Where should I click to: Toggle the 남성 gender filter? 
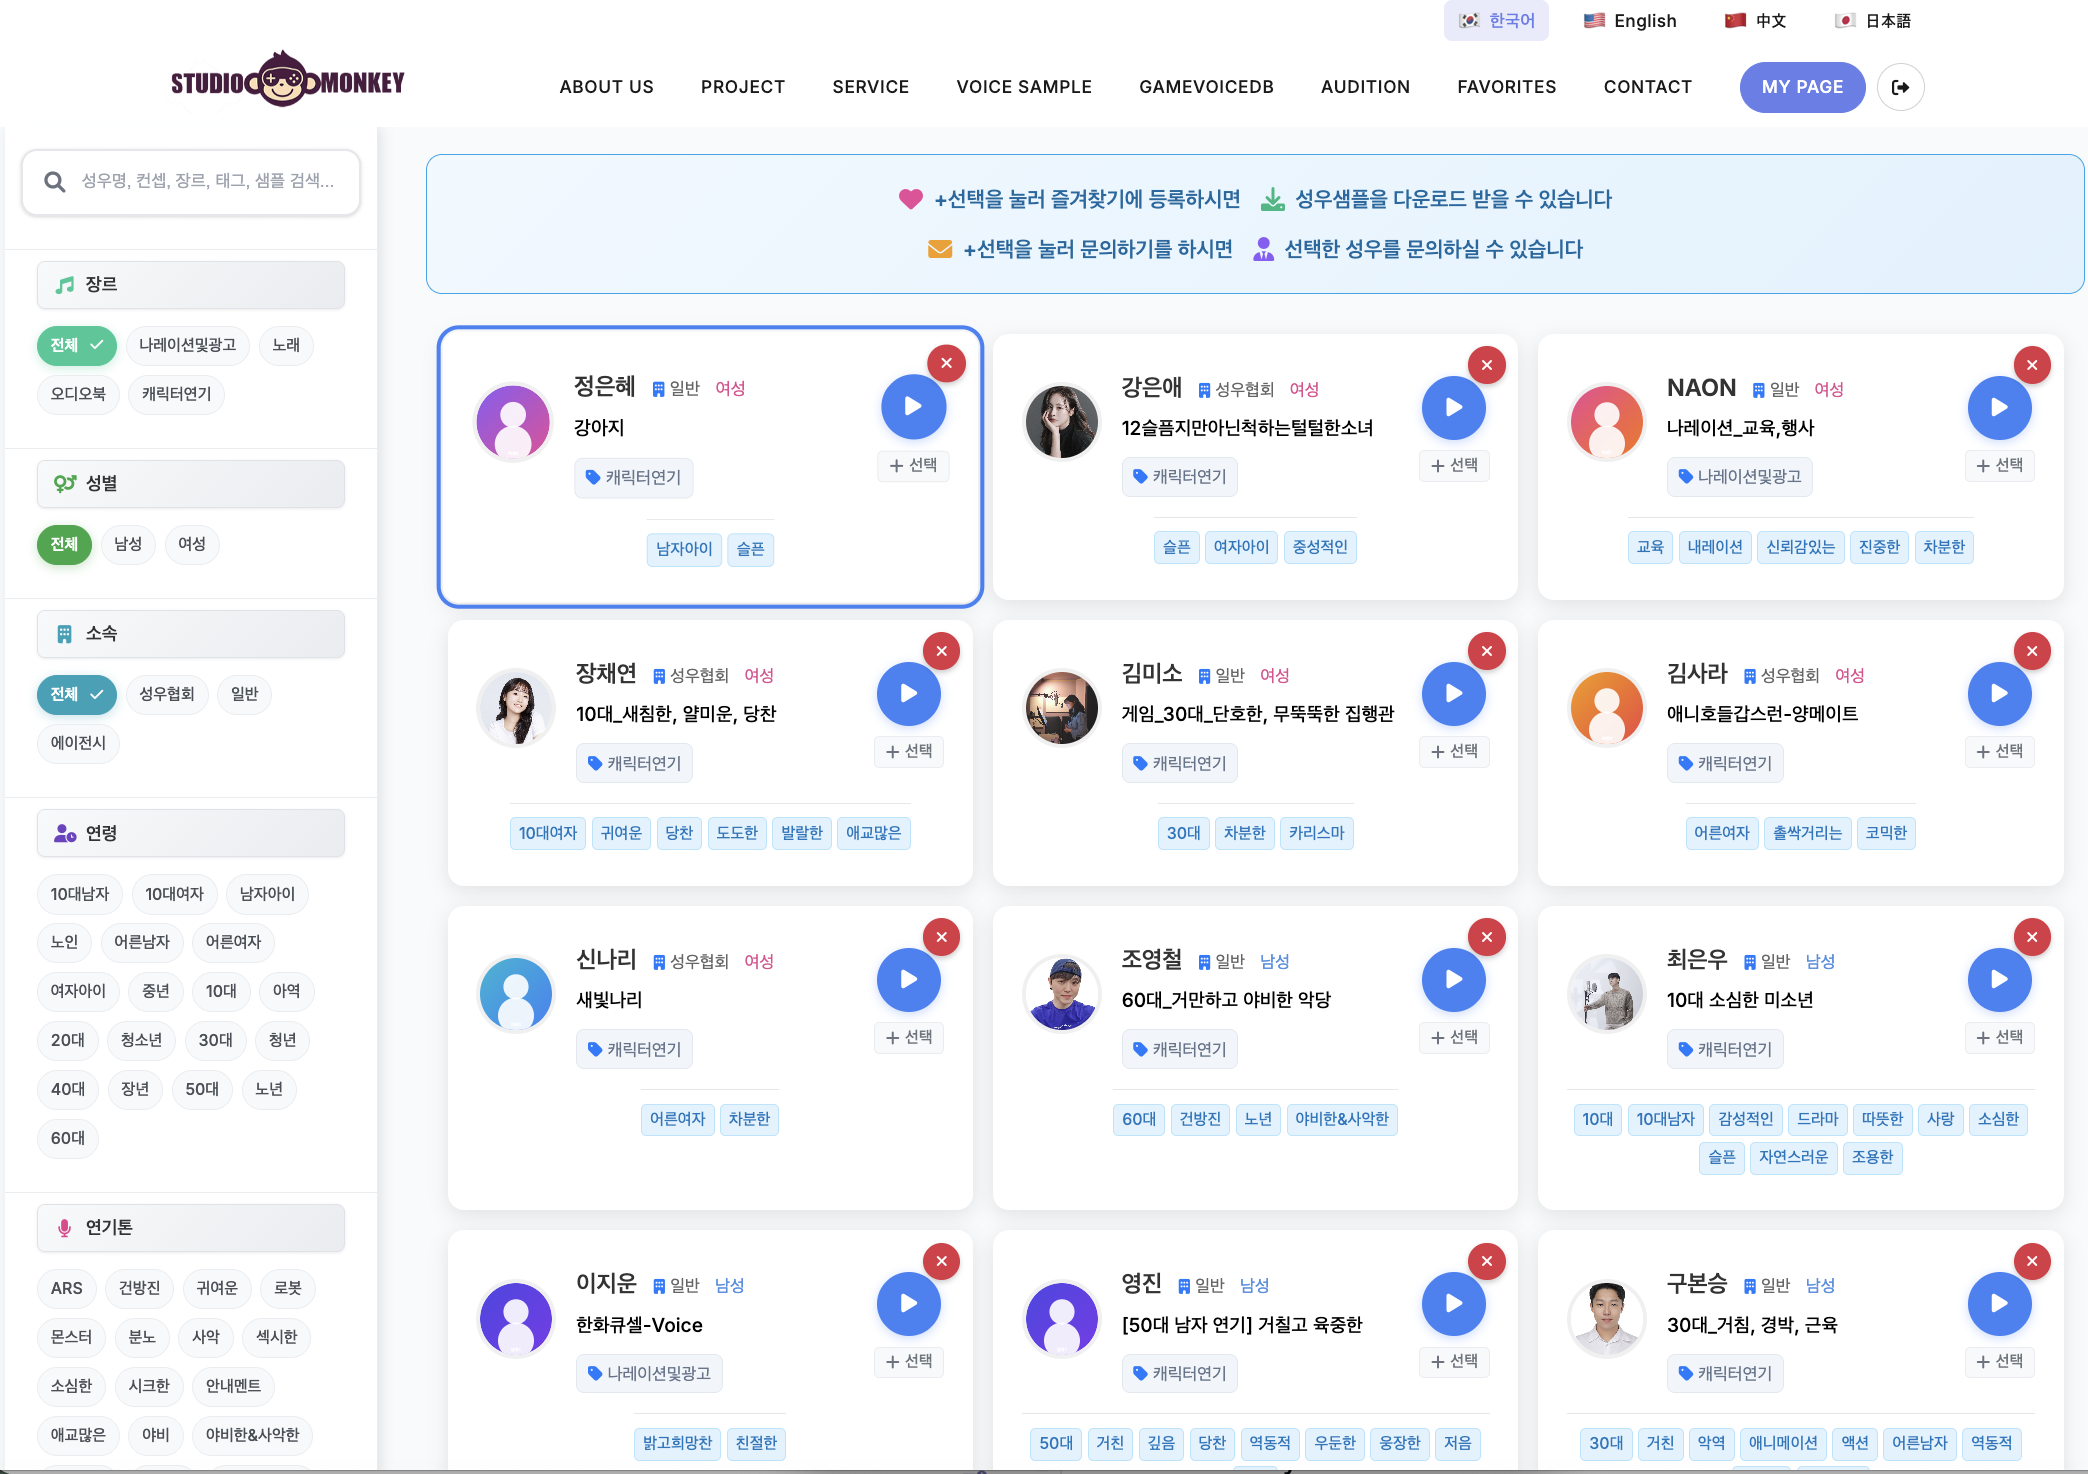(x=128, y=544)
